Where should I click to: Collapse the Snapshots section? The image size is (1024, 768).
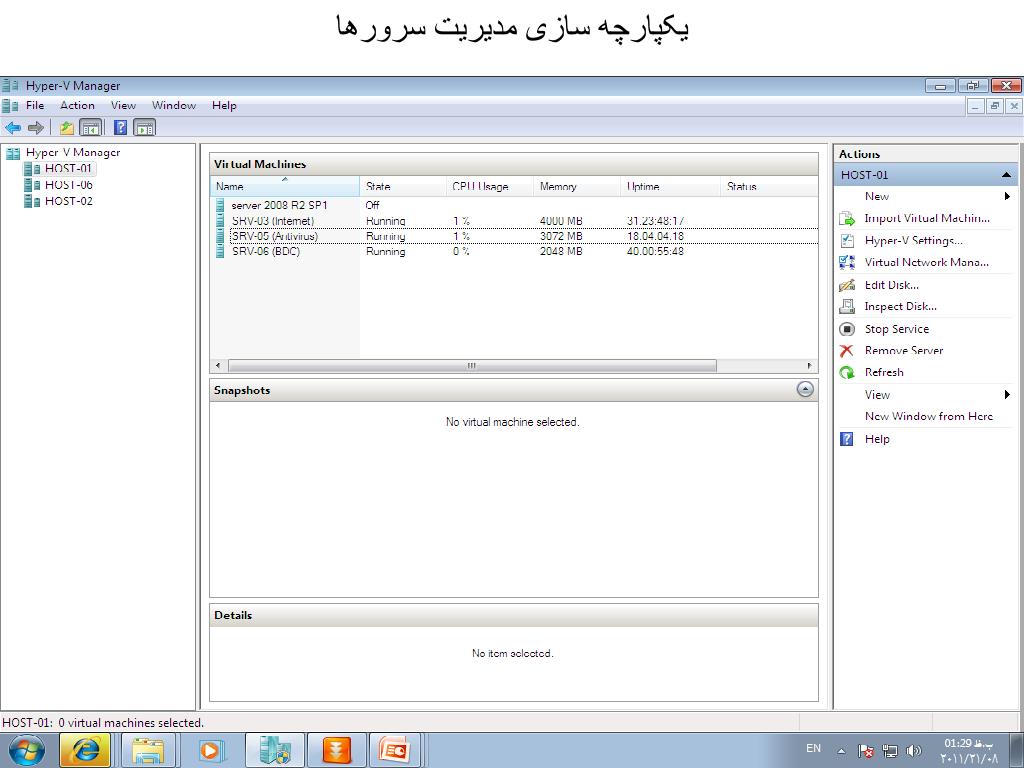(805, 390)
